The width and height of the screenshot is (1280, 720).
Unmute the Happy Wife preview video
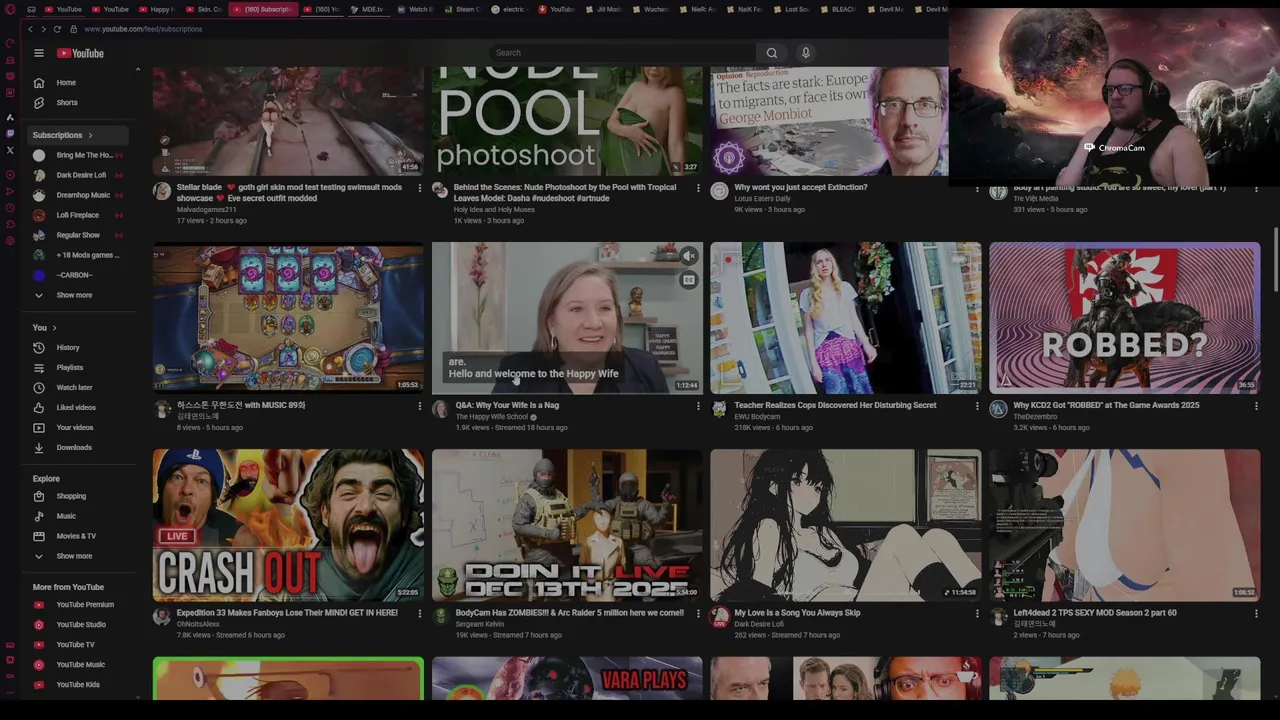pyautogui.click(x=688, y=257)
